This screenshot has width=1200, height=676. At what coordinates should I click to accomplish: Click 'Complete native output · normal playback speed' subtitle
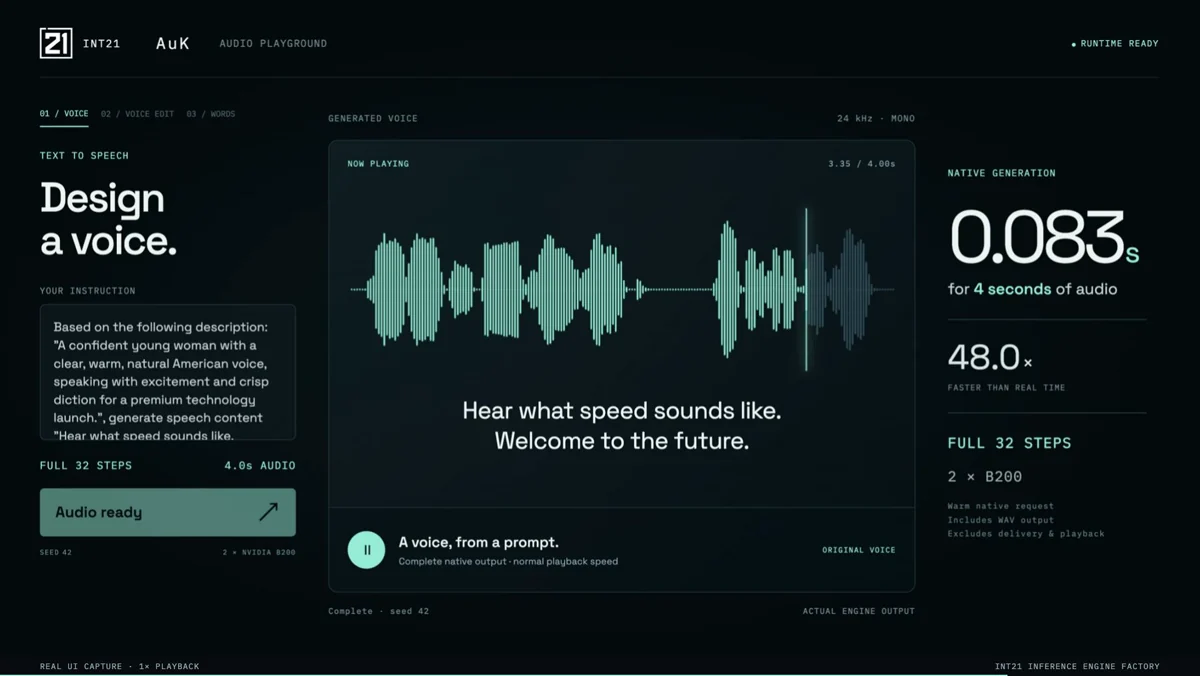click(x=508, y=561)
